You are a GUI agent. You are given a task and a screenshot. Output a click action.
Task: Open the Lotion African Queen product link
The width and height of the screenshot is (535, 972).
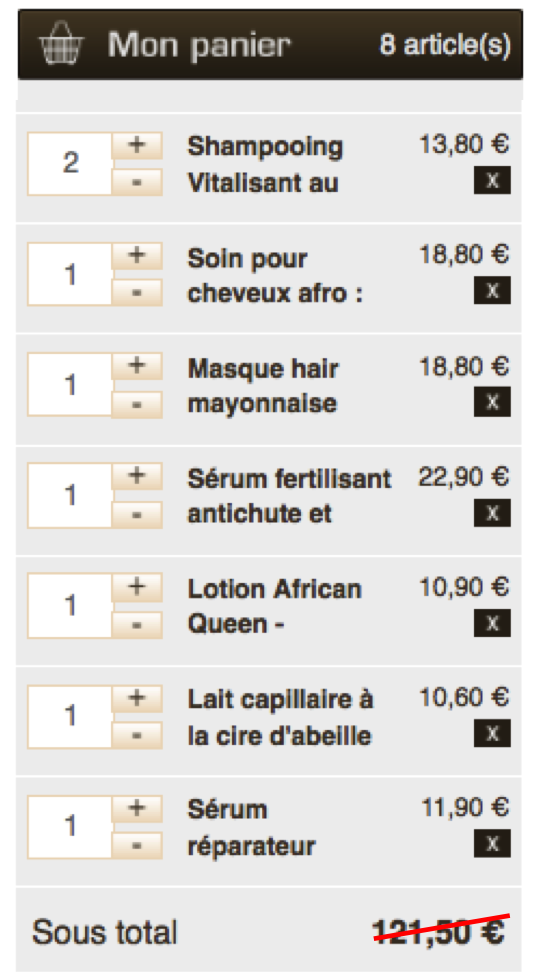click(274, 607)
